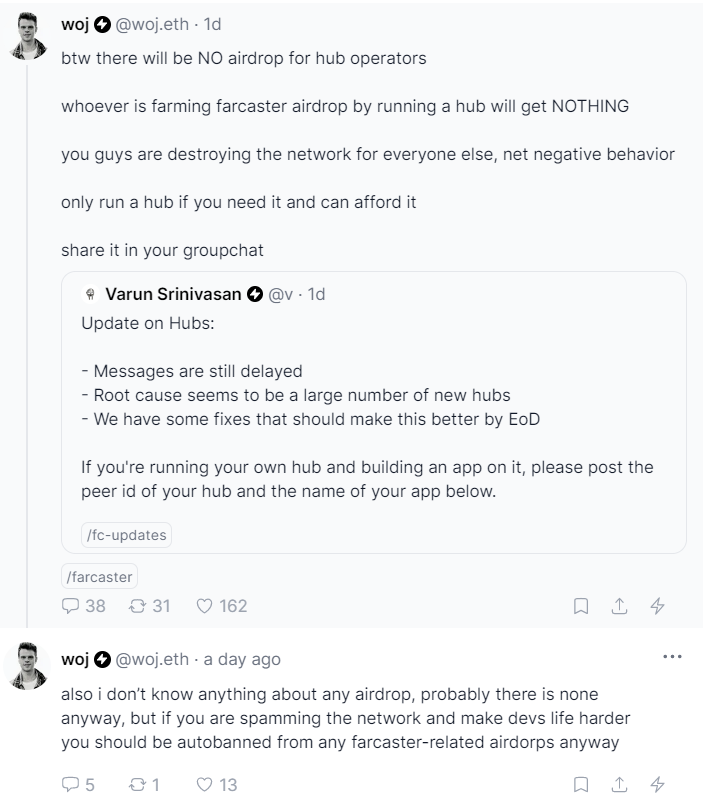Recast the hub operators airdrop post
The height and width of the screenshot is (805, 703).
coord(137,605)
